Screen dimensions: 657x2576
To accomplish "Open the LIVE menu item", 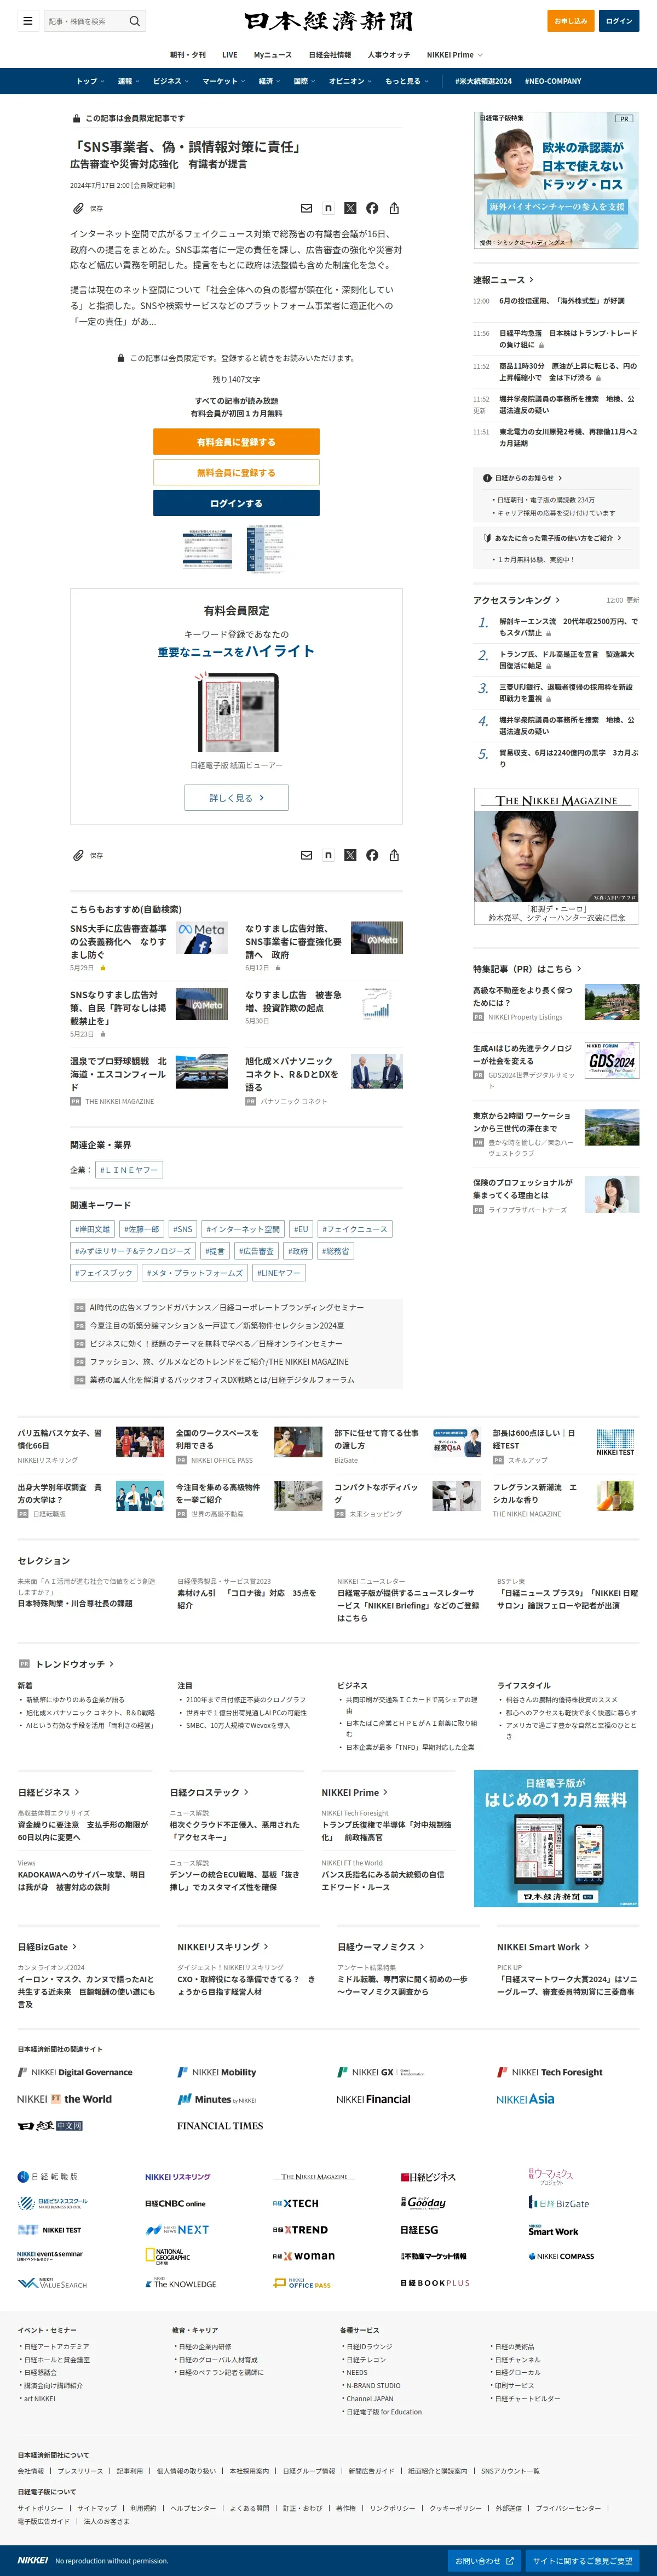I will coord(230,55).
